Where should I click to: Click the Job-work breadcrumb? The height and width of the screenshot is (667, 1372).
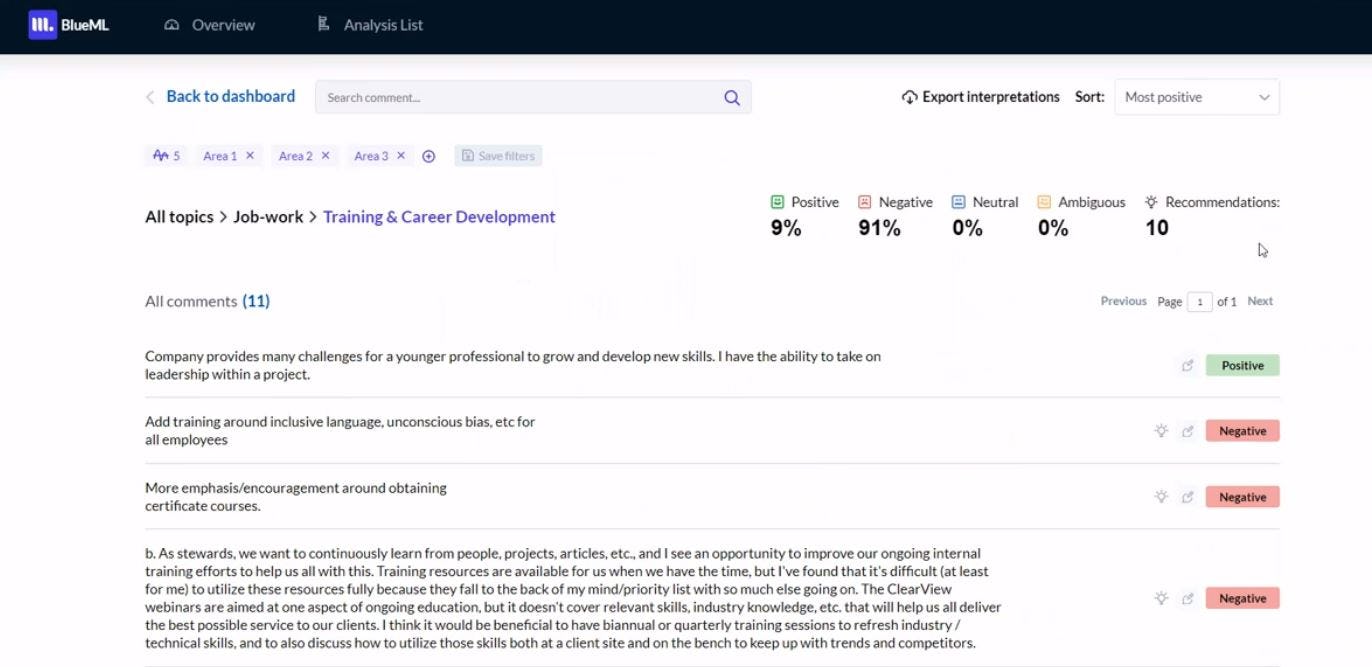pos(268,217)
